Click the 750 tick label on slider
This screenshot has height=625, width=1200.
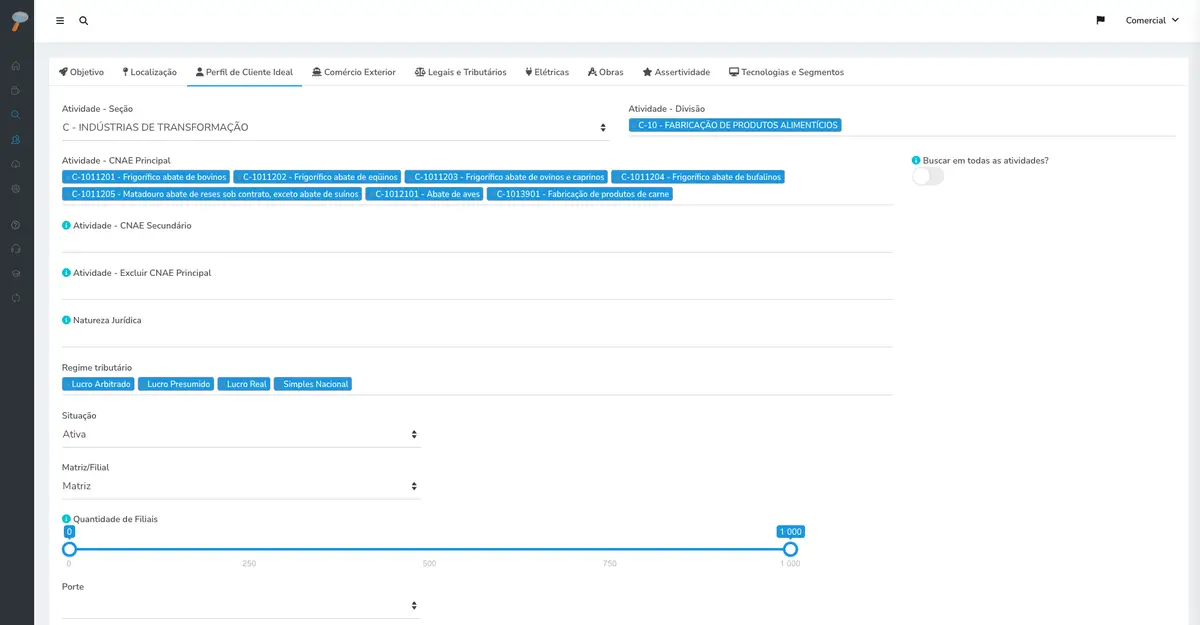(x=610, y=564)
